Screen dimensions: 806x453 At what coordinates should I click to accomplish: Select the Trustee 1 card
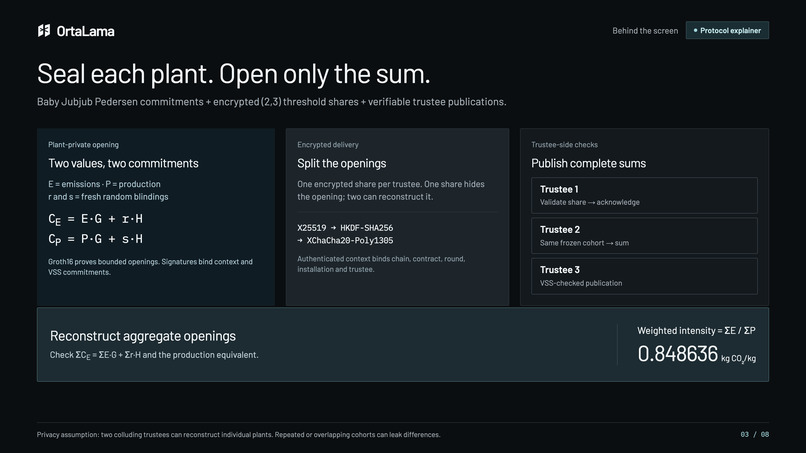(644, 195)
